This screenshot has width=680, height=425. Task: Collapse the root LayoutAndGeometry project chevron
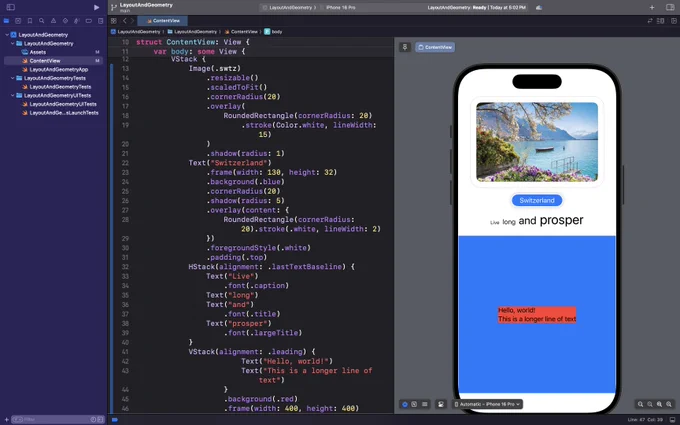pyautogui.click(x=7, y=35)
